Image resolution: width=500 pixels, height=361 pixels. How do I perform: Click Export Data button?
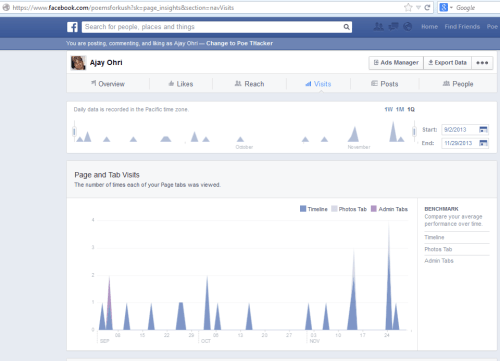(448, 63)
